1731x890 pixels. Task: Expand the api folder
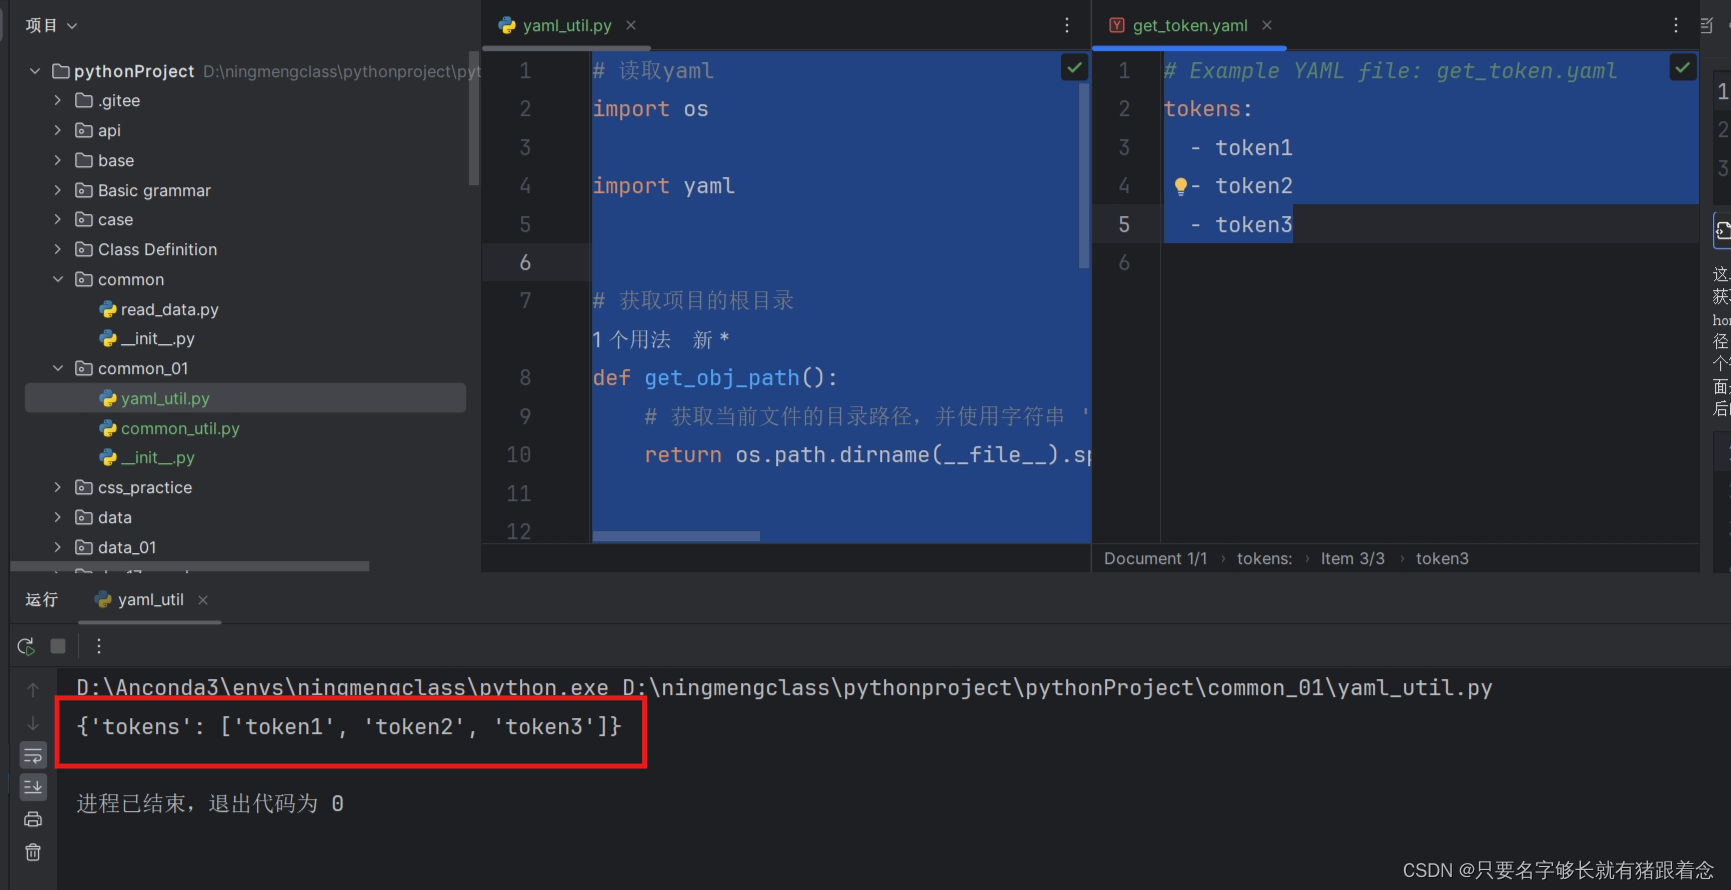58,131
